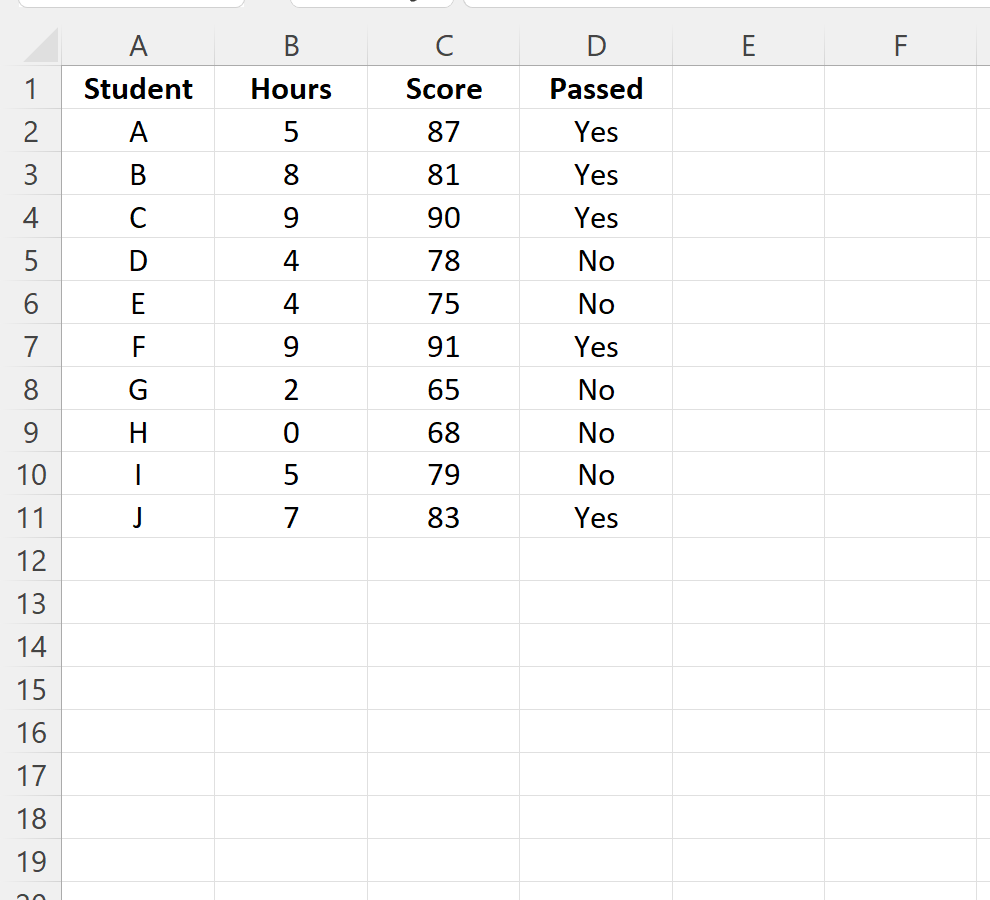Select column header C

(443, 45)
